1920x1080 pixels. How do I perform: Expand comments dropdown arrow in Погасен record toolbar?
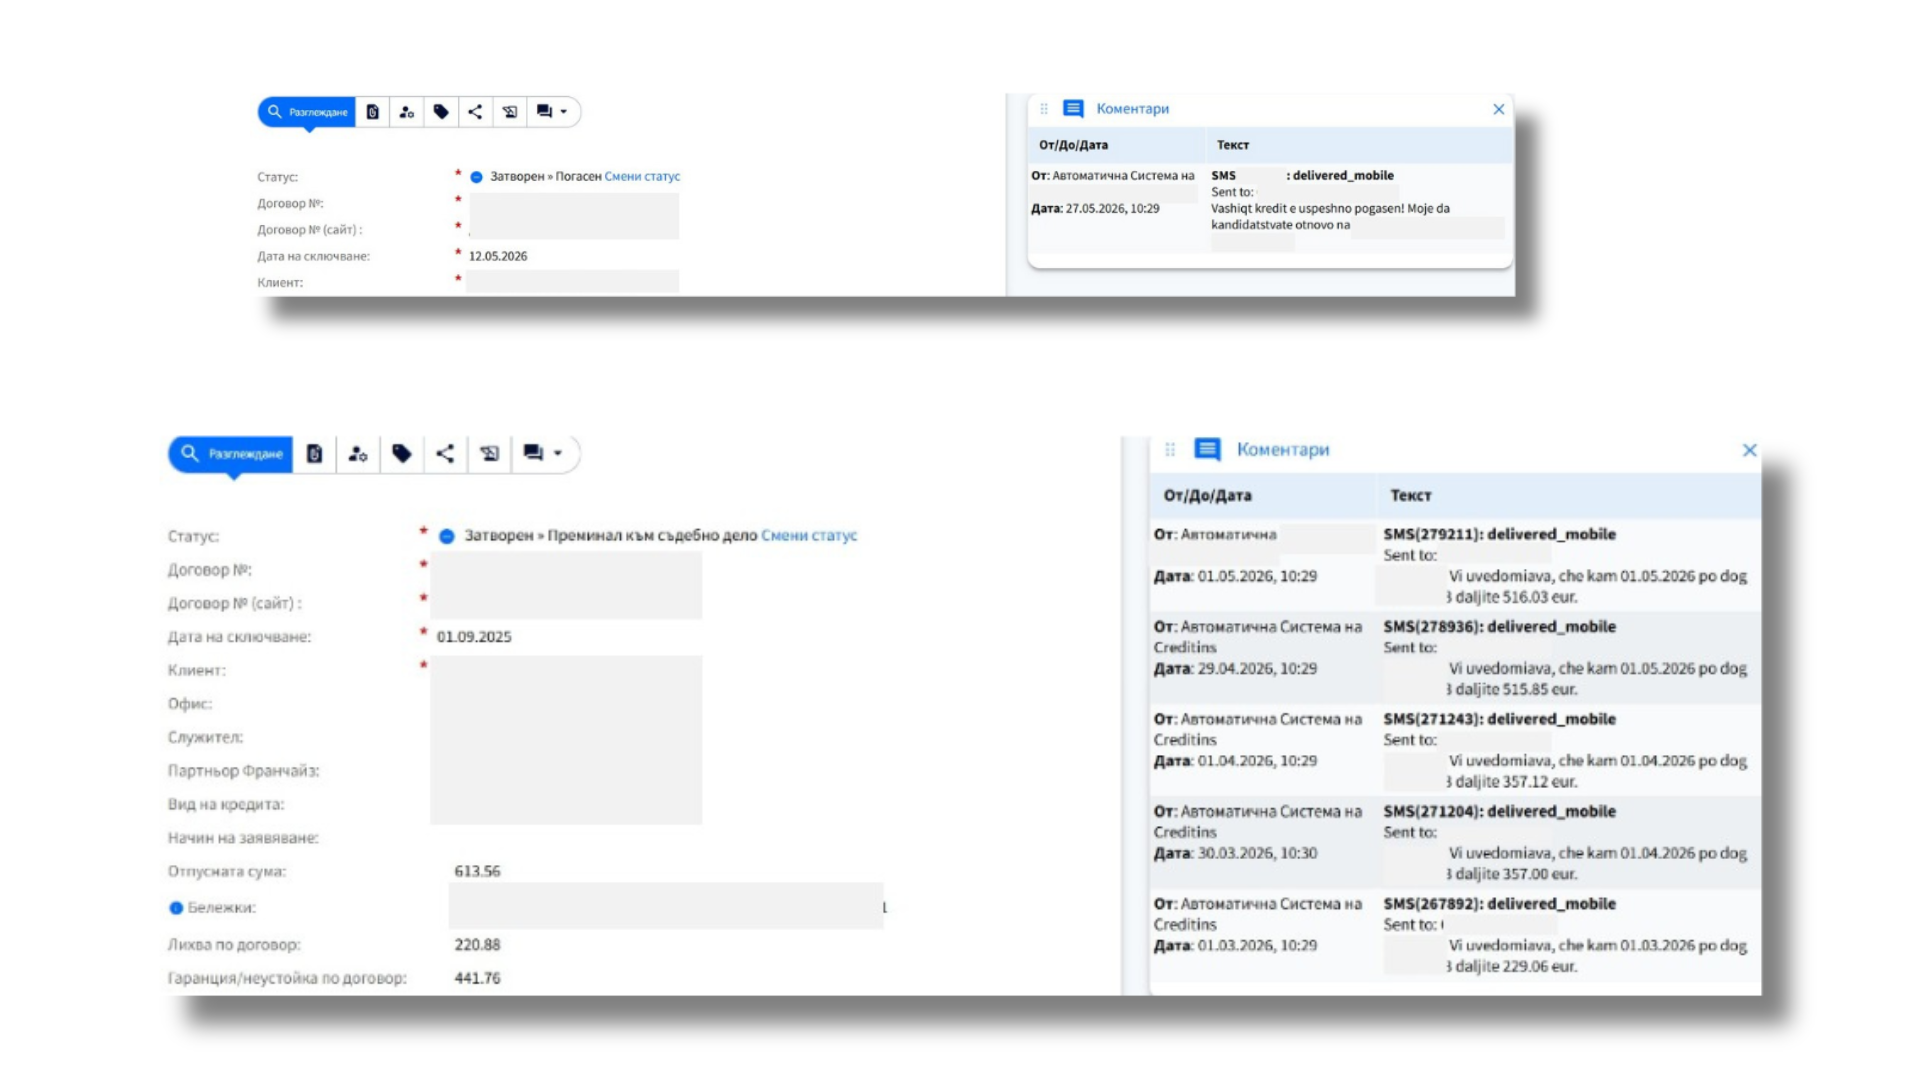(564, 112)
